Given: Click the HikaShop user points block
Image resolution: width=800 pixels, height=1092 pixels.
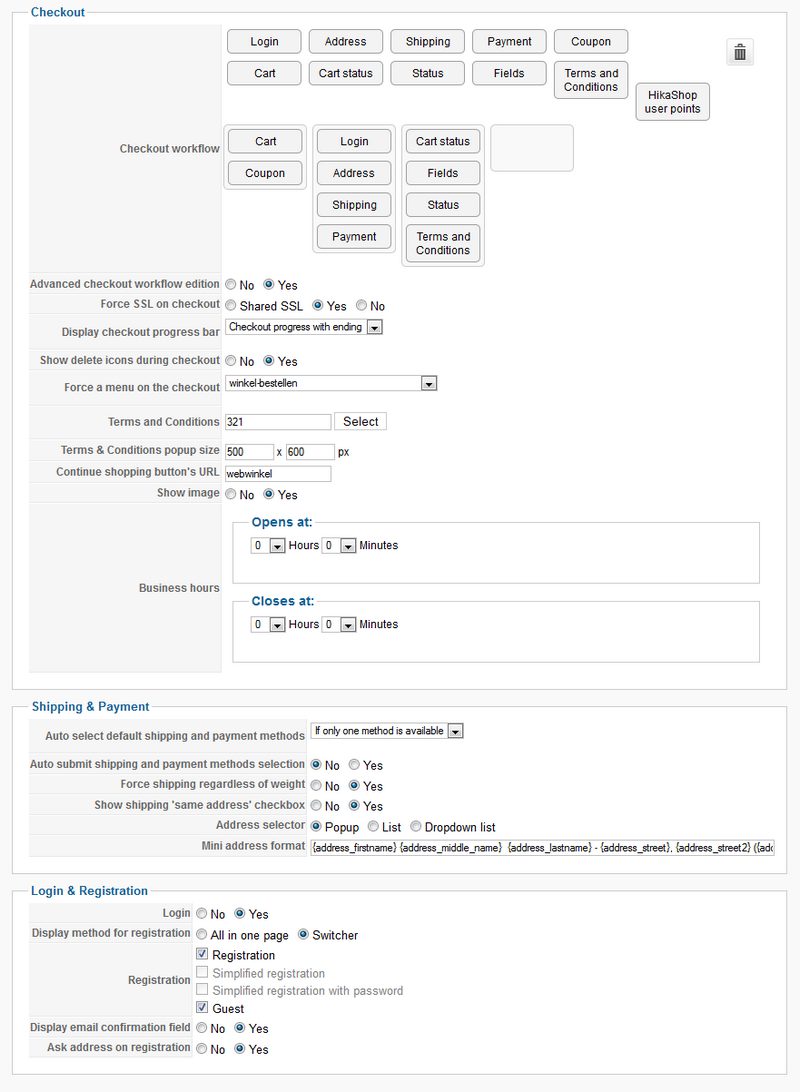Looking at the screenshot, I should click(672, 102).
